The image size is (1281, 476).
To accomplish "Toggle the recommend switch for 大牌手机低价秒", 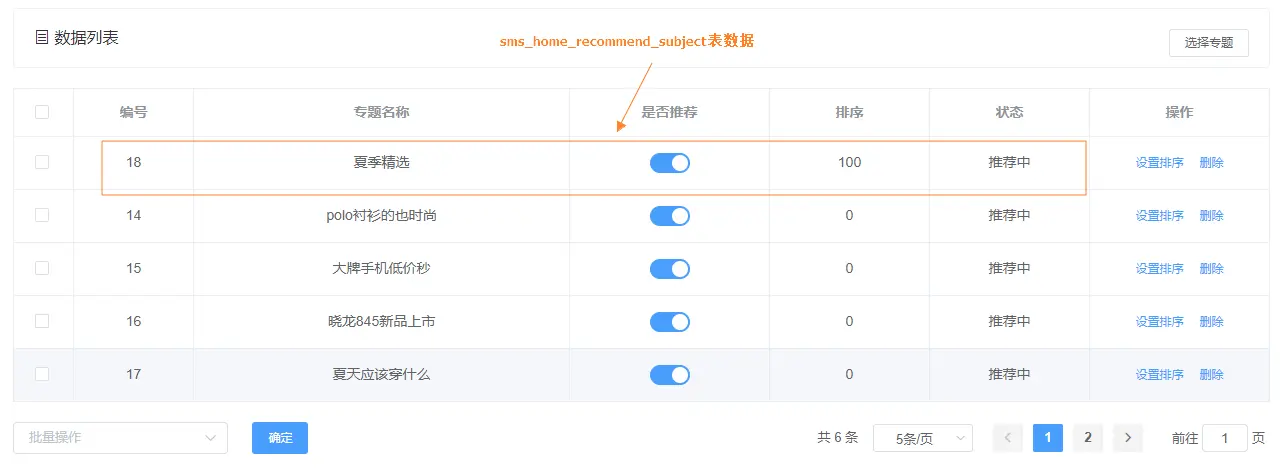I will 669,268.
